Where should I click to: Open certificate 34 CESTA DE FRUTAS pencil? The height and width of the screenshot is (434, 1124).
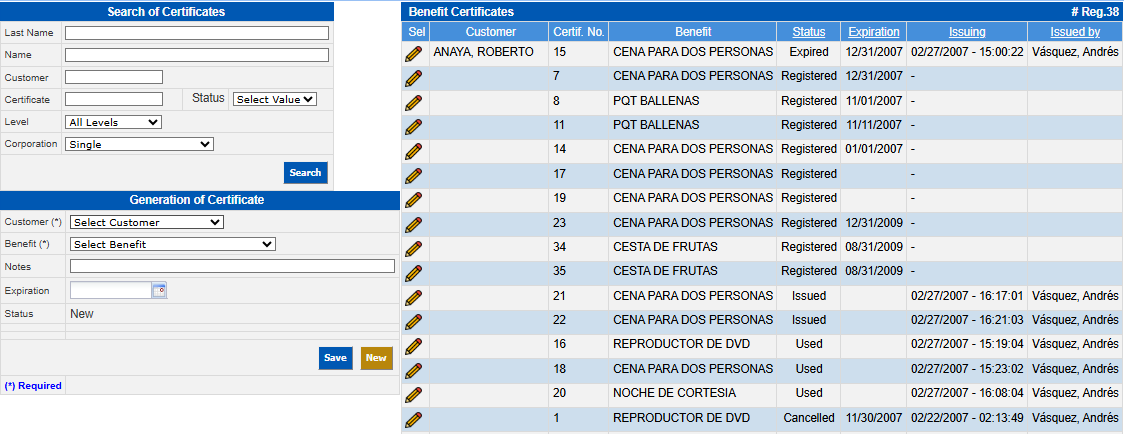(x=413, y=248)
